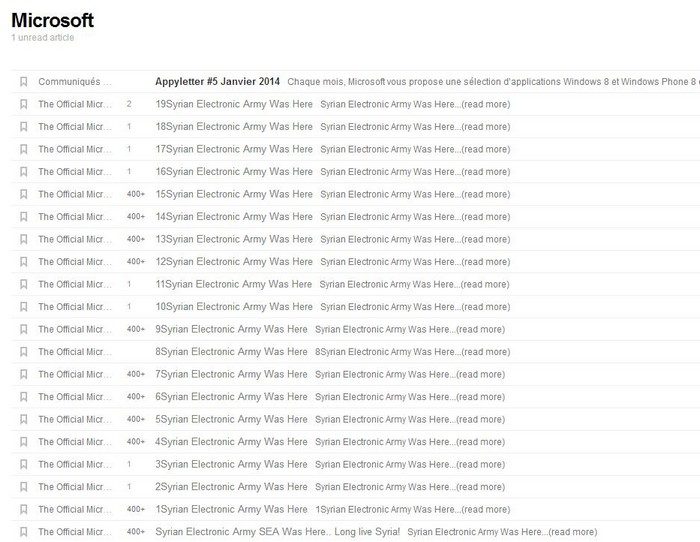Click The Official Micr source in 2Syrian row
The width and height of the screenshot is (700, 542).
(x=75, y=487)
